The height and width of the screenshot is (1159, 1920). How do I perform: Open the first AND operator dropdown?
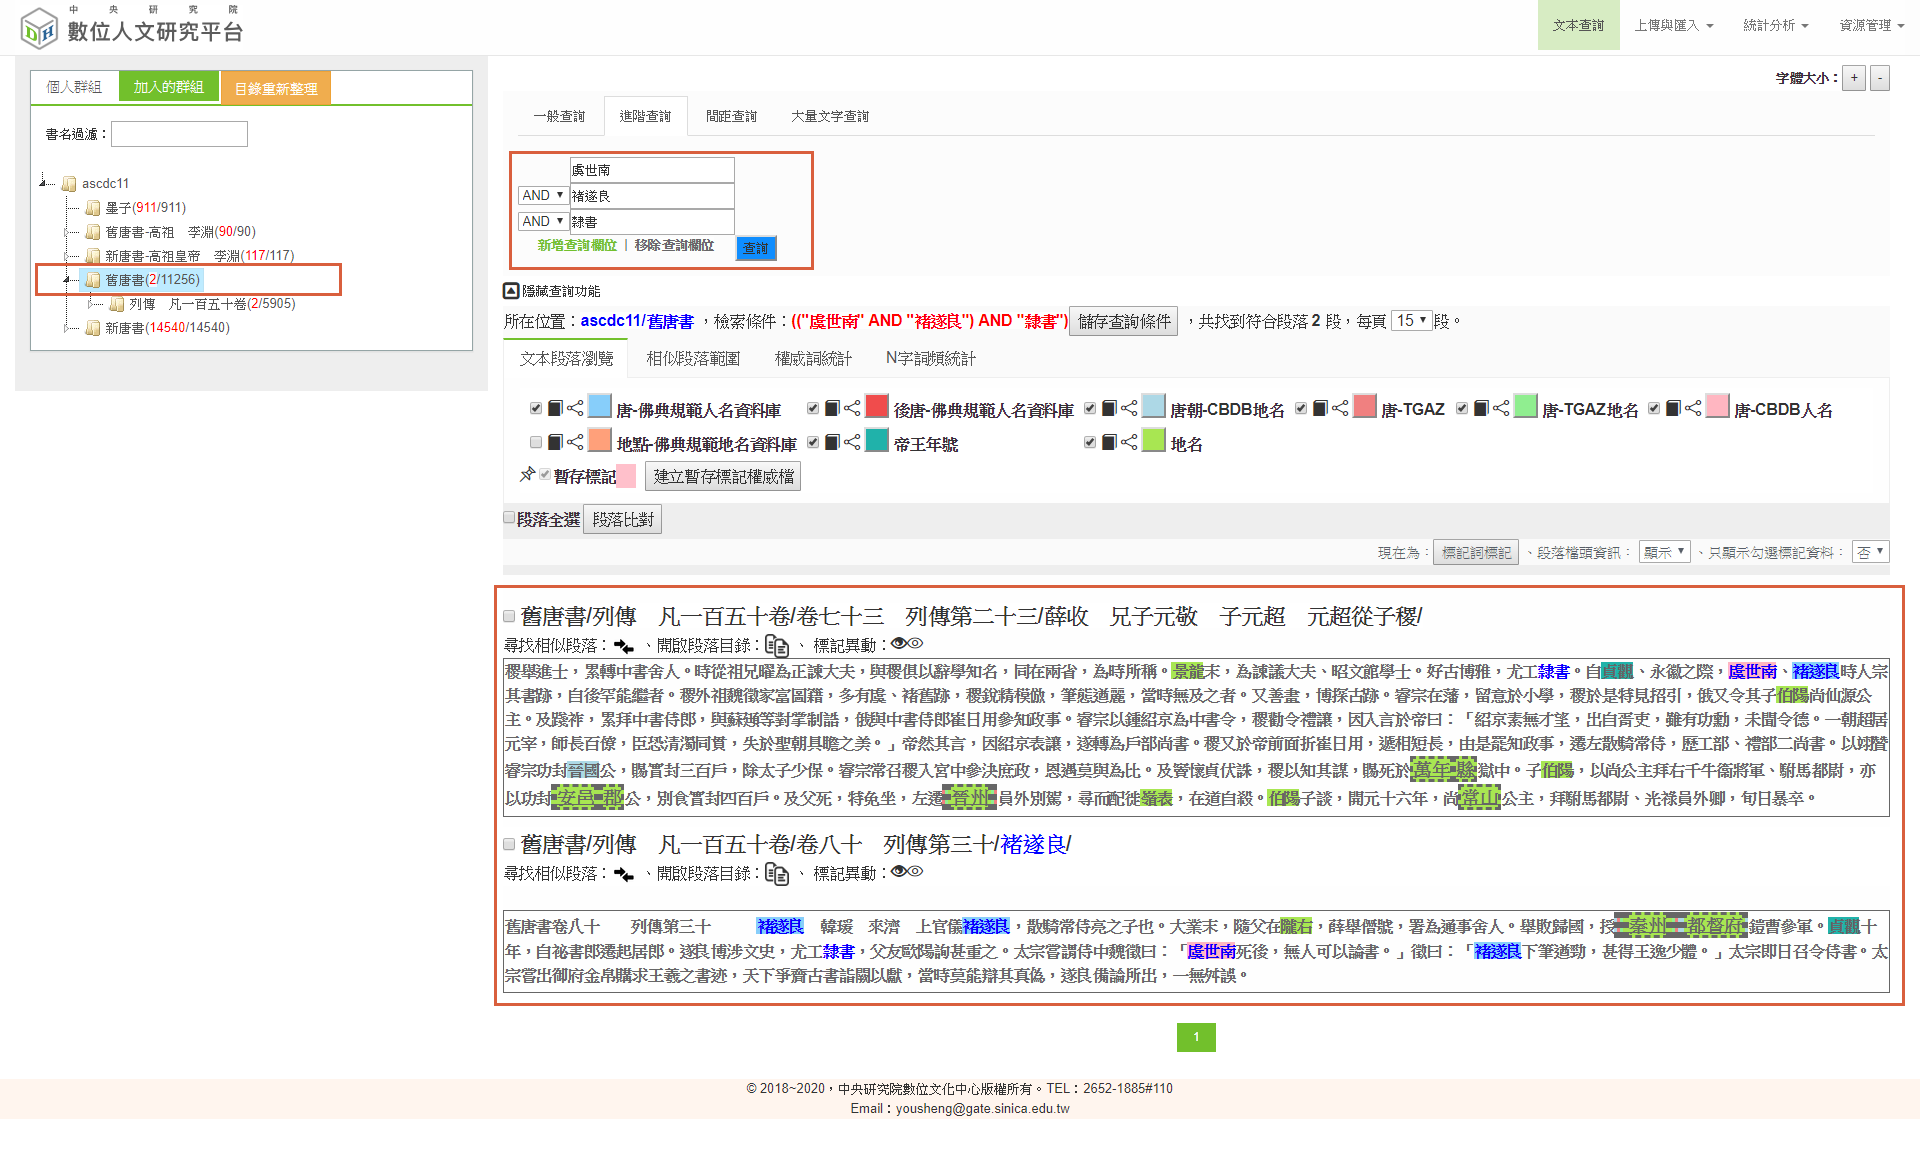pyautogui.click(x=543, y=195)
